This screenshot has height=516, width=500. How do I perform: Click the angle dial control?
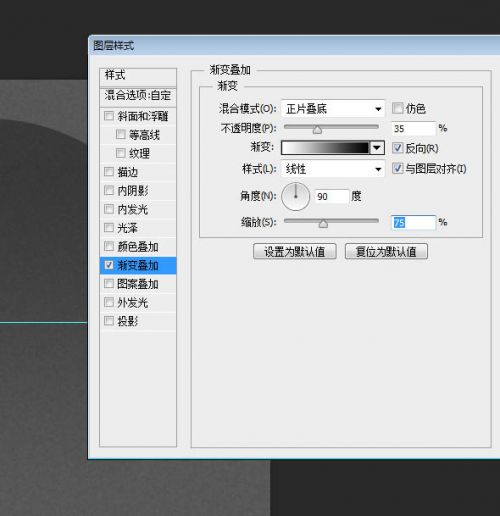296,196
